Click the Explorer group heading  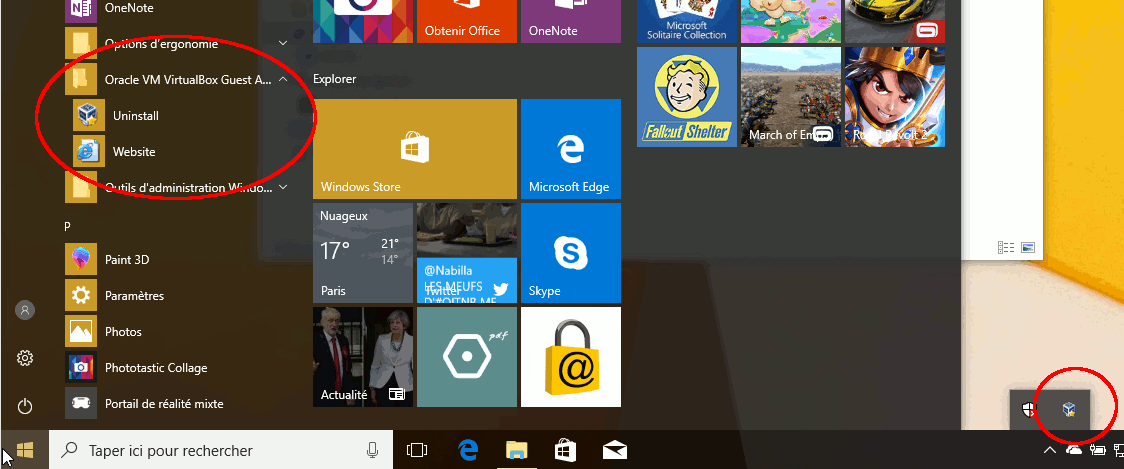pyautogui.click(x=335, y=79)
